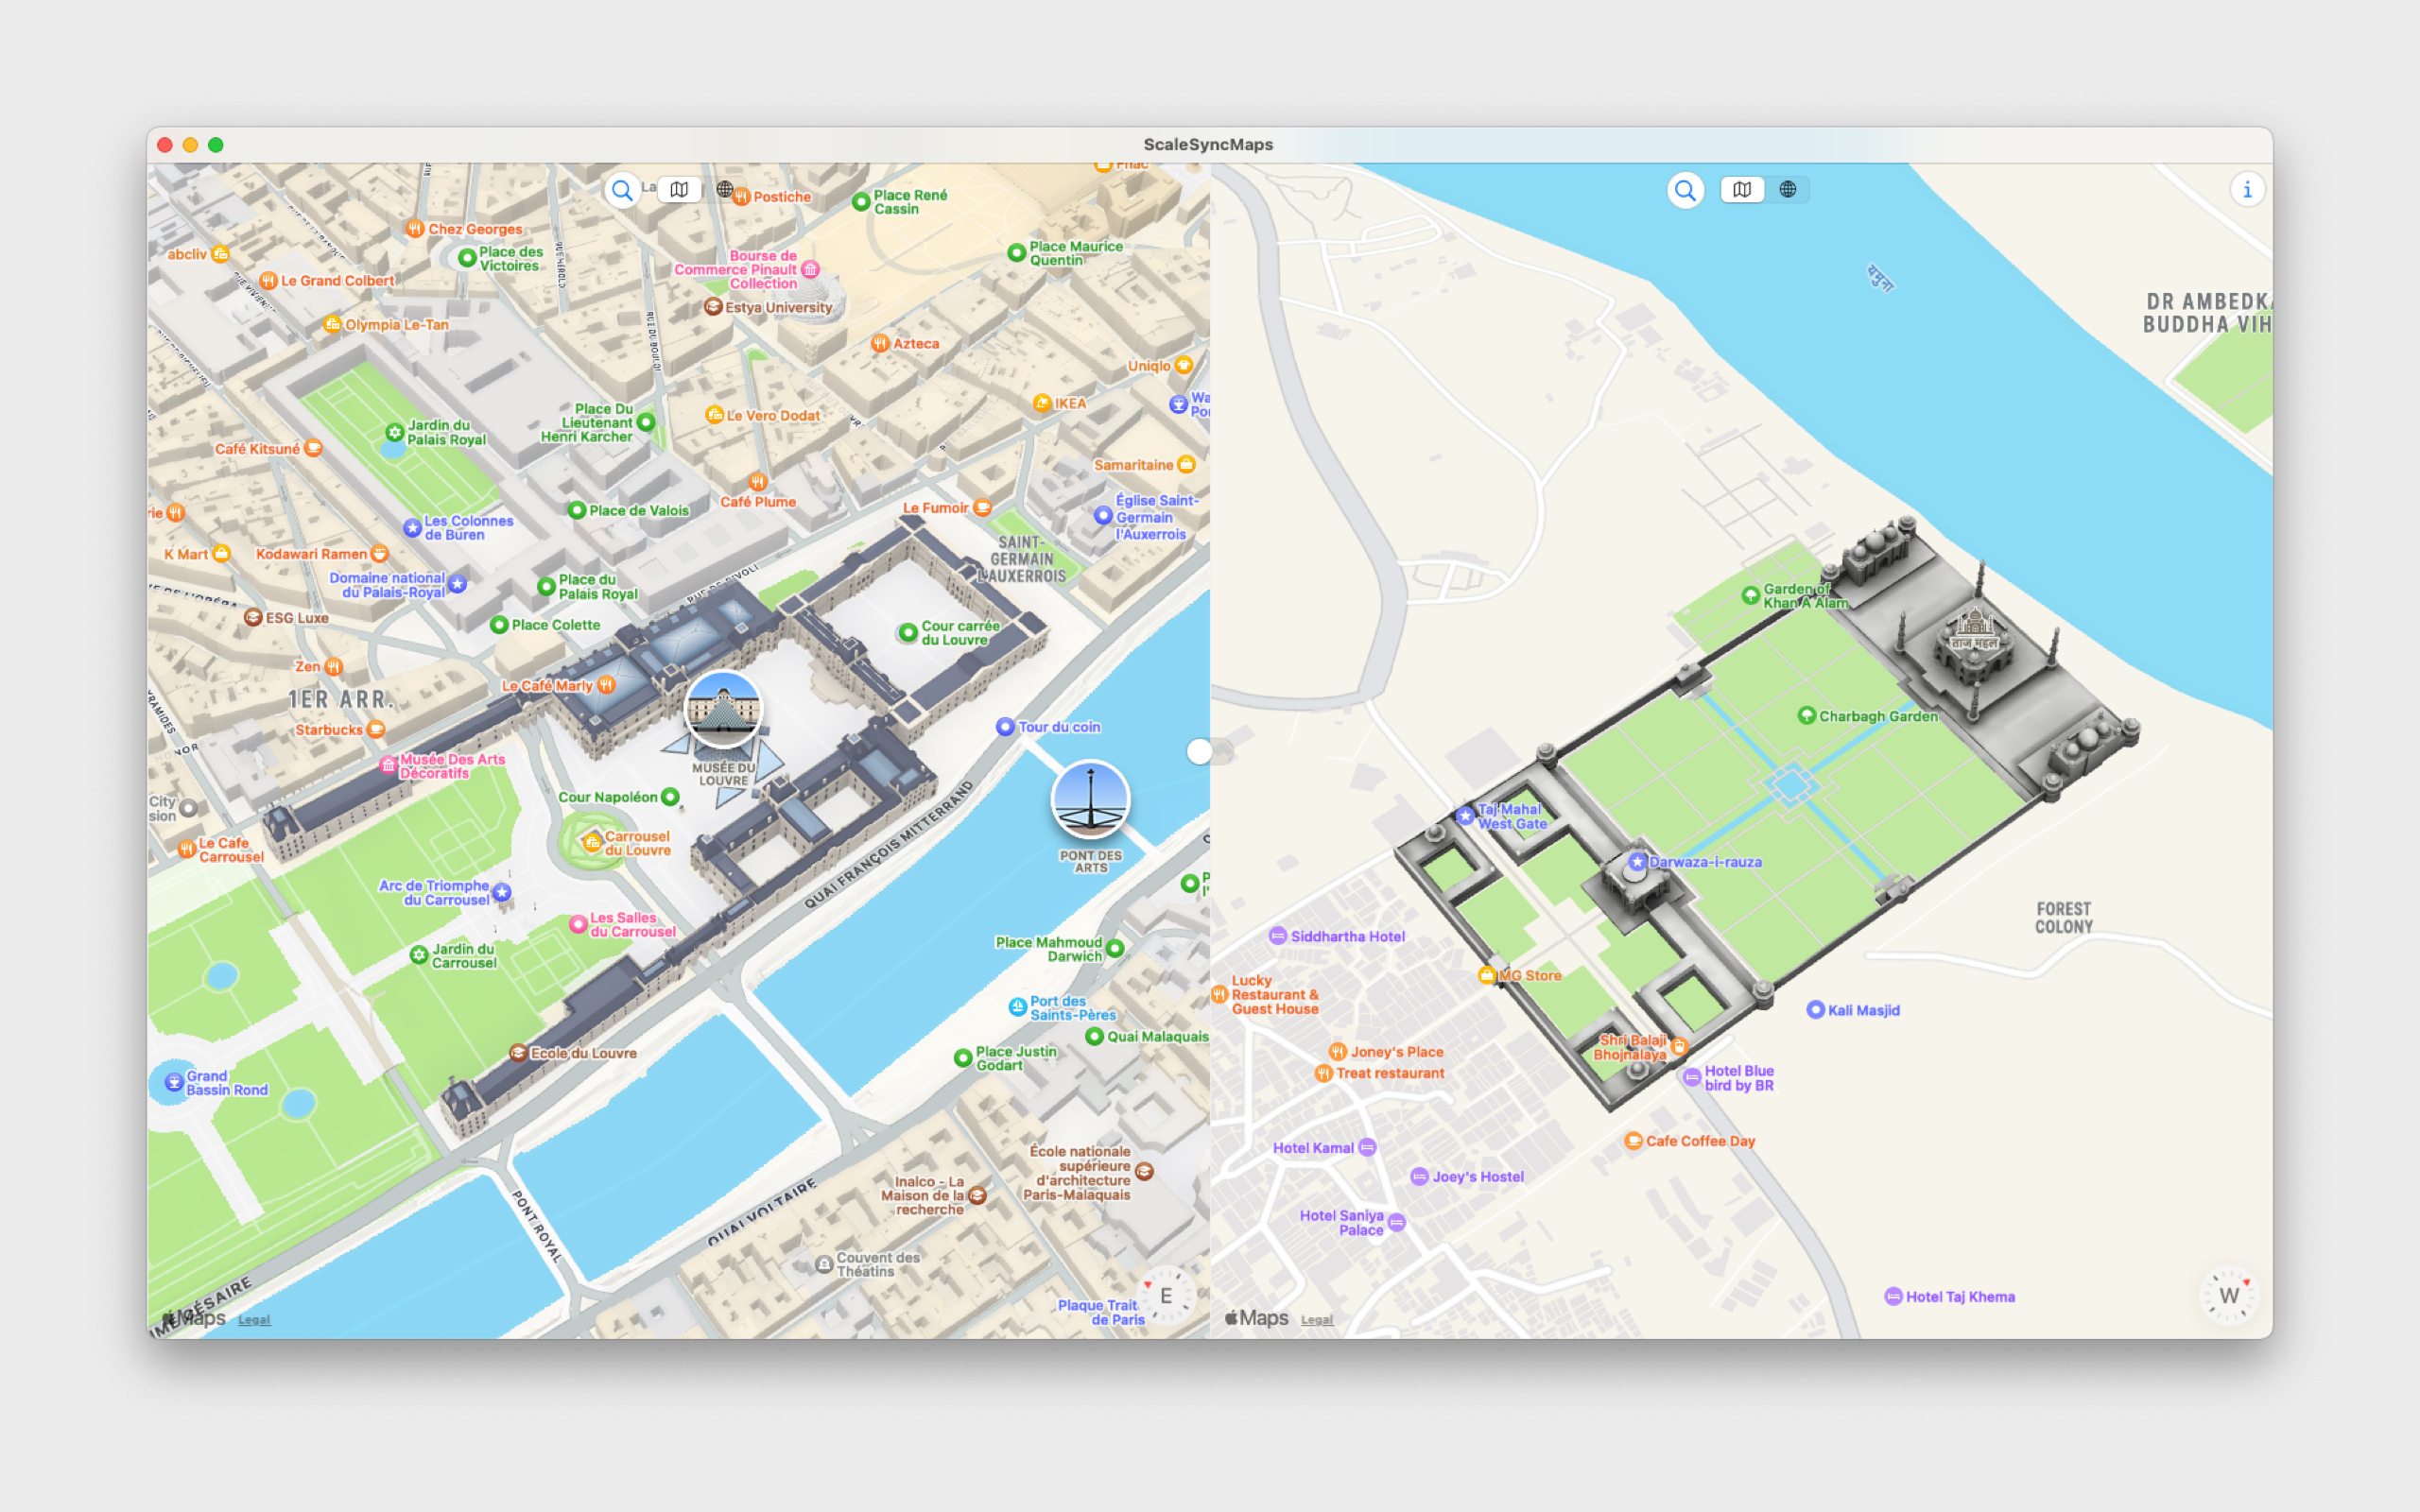The height and width of the screenshot is (1512, 2420).
Task: Click the Pont des Arts landmark icon
Action: point(1090,799)
